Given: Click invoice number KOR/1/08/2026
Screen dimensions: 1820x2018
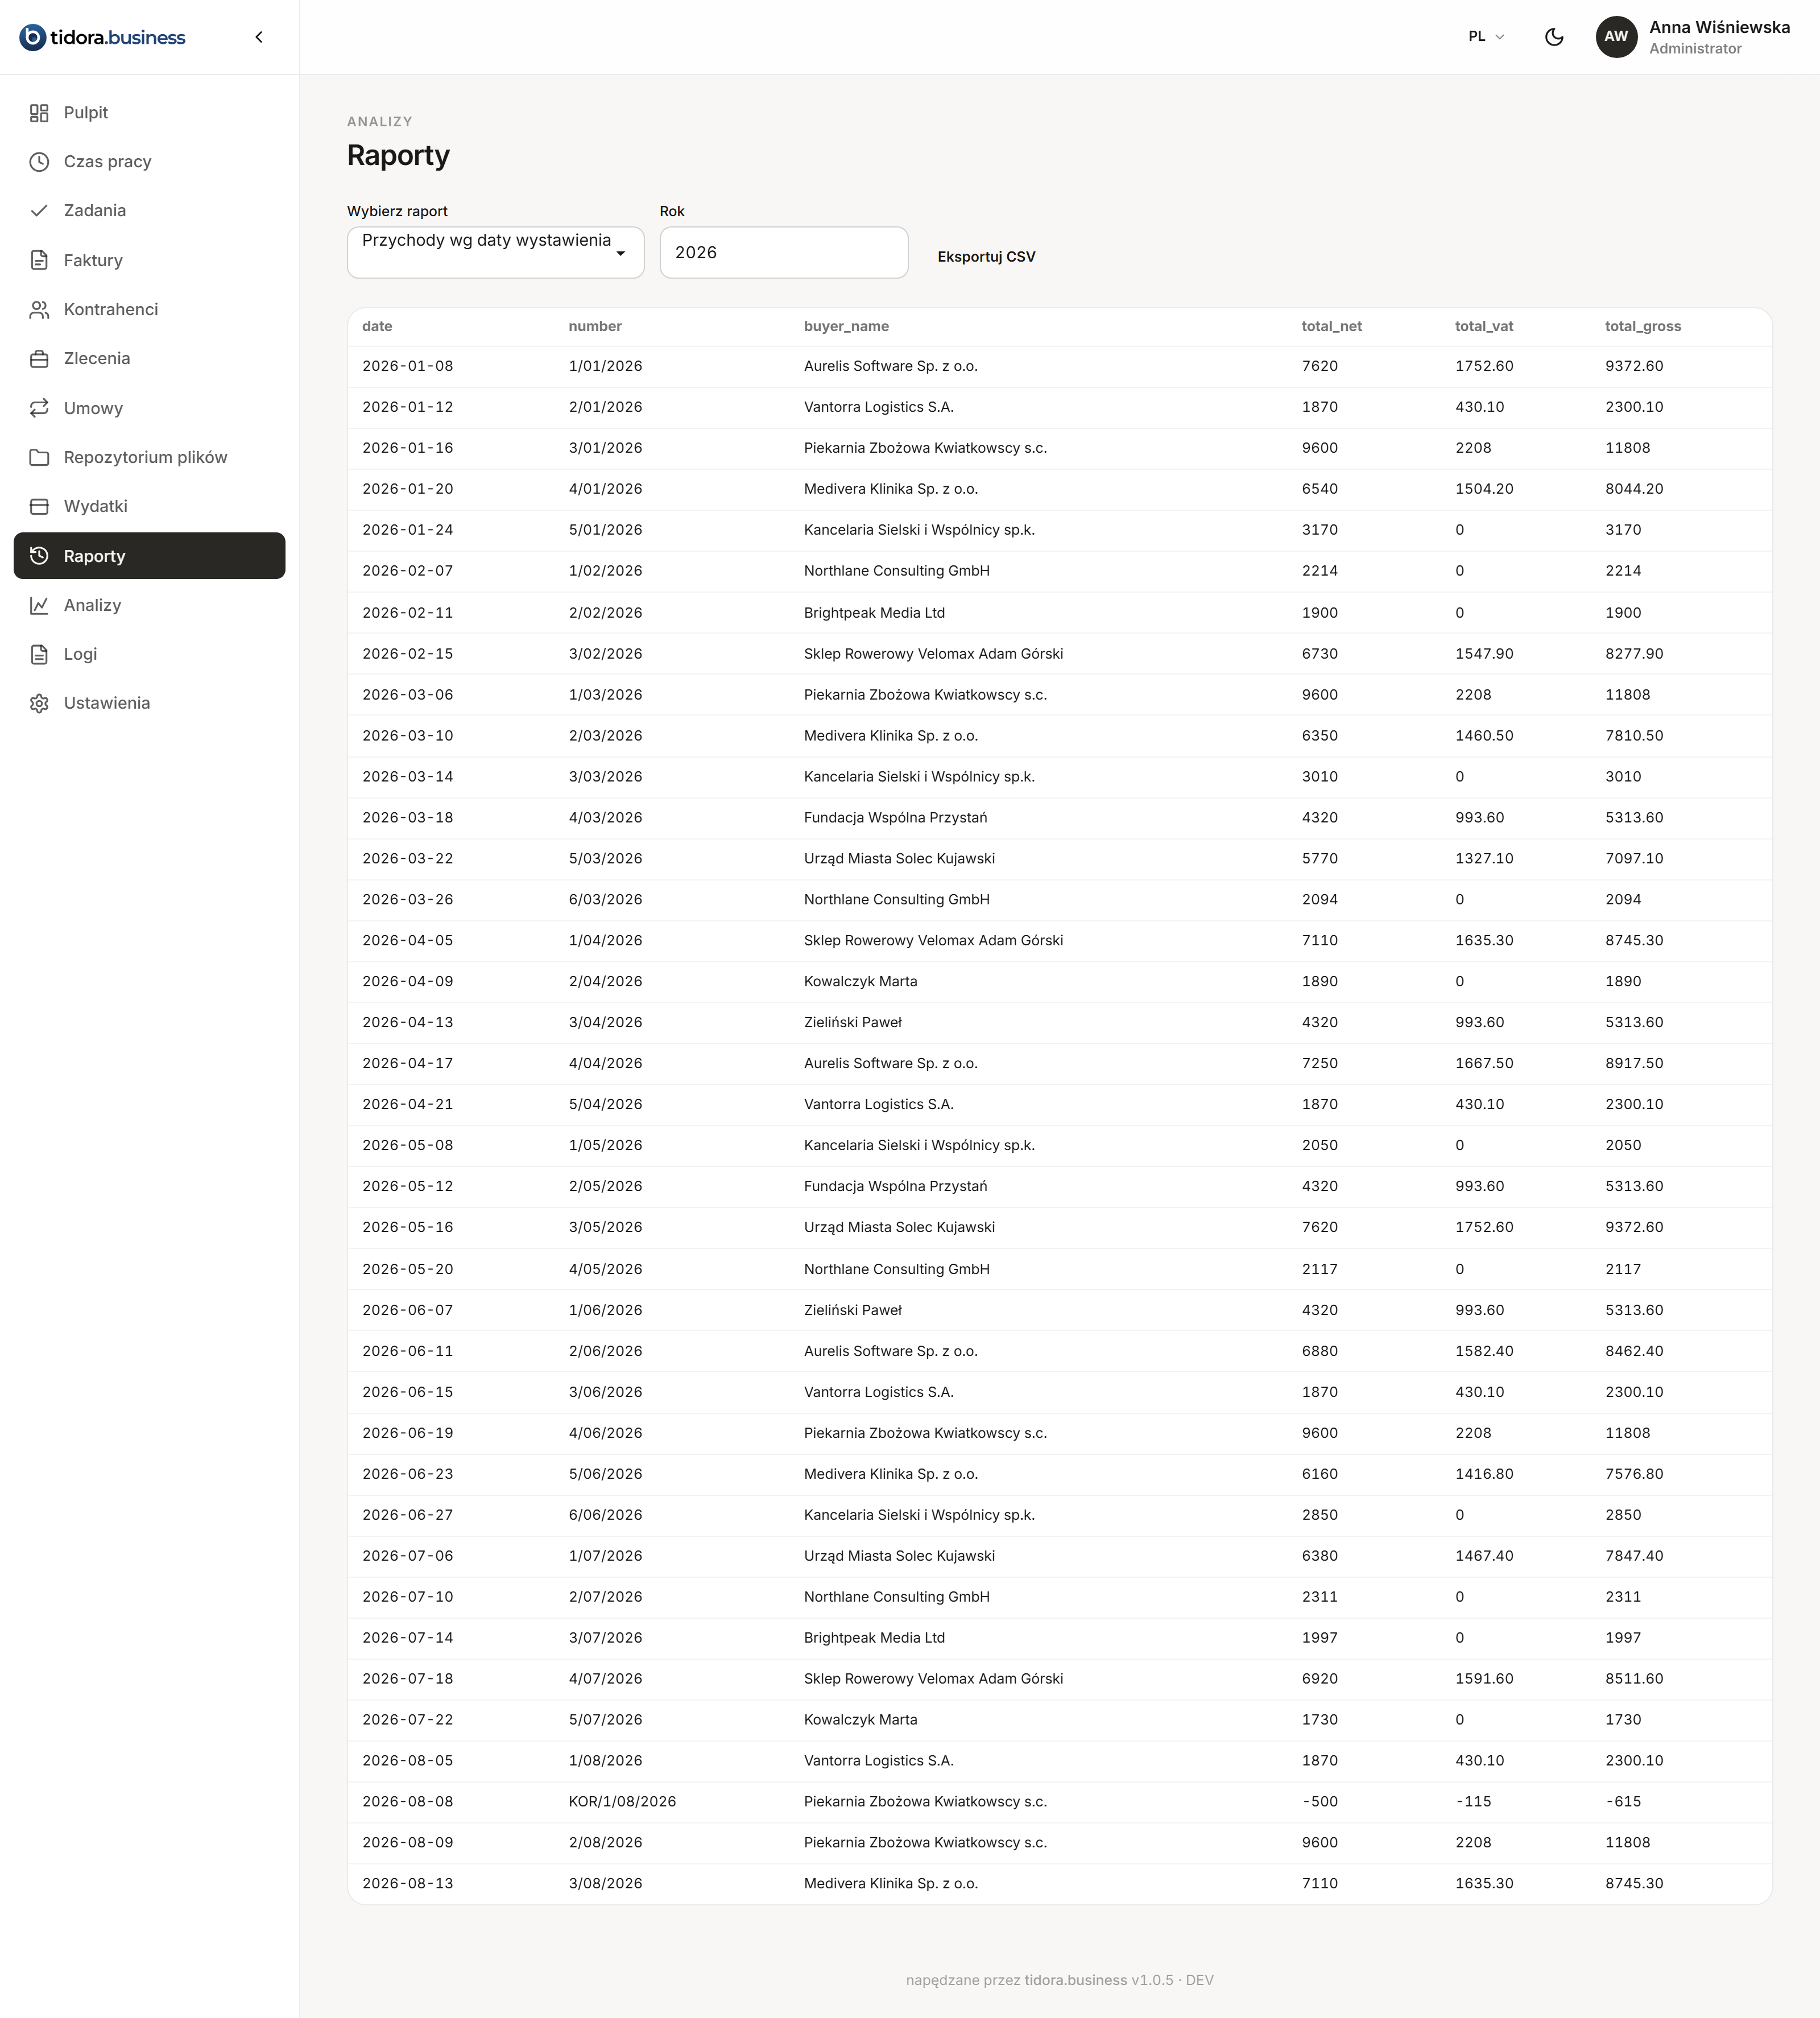Looking at the screenshot, I should (x=622, y=1802).
